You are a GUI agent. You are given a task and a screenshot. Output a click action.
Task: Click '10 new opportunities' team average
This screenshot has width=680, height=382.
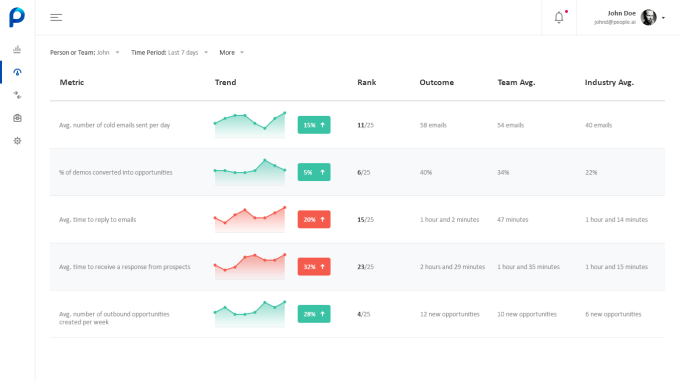tap(526, 314)
